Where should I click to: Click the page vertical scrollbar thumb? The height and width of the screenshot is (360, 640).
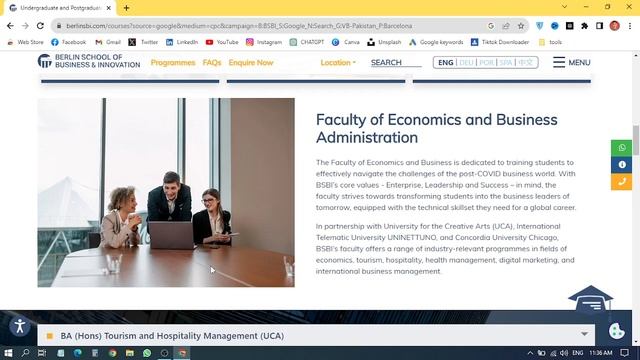[636, 140]
